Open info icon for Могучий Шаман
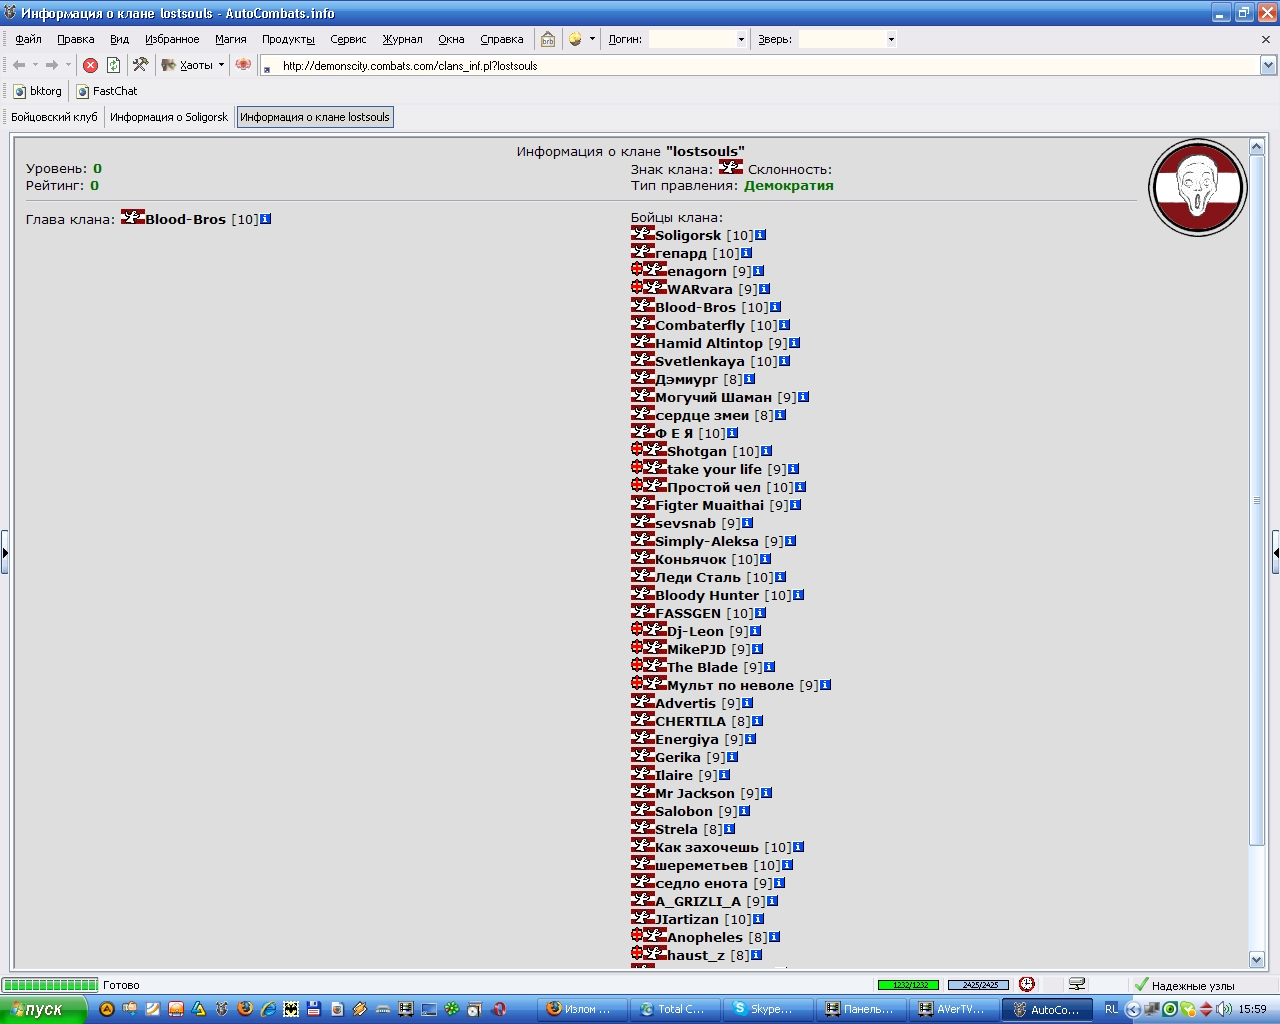 [803, 397]
